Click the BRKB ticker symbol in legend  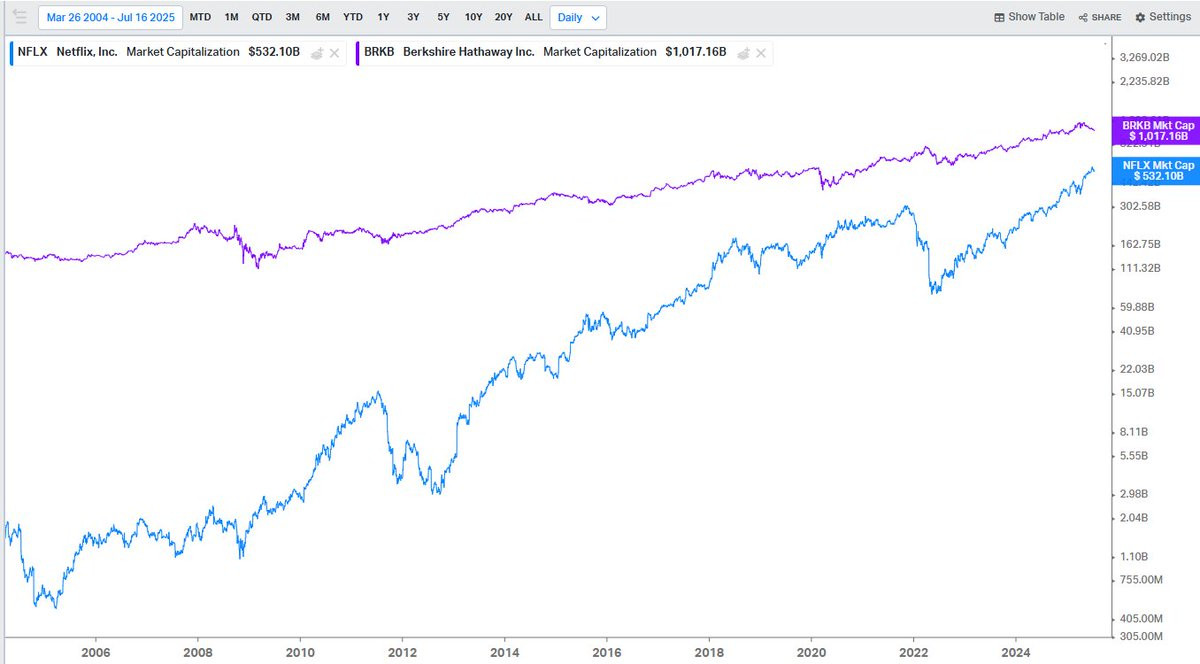click(378, 52)
